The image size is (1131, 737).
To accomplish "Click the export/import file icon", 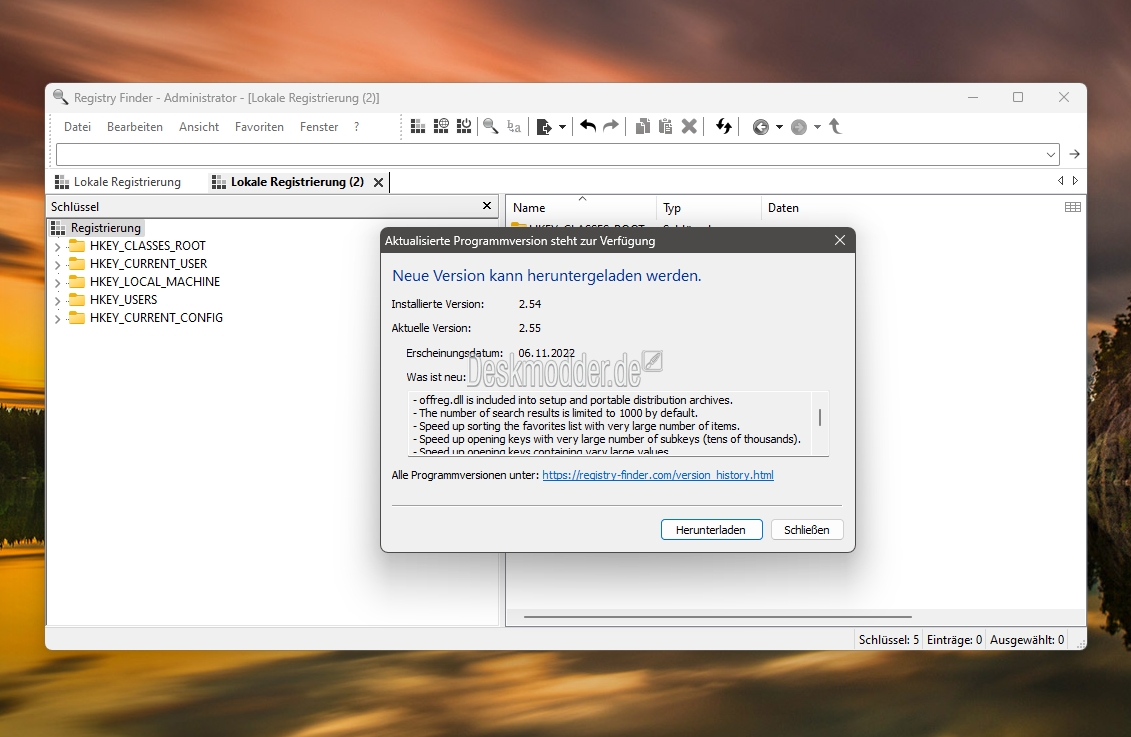I will click(x=545, y=127).
